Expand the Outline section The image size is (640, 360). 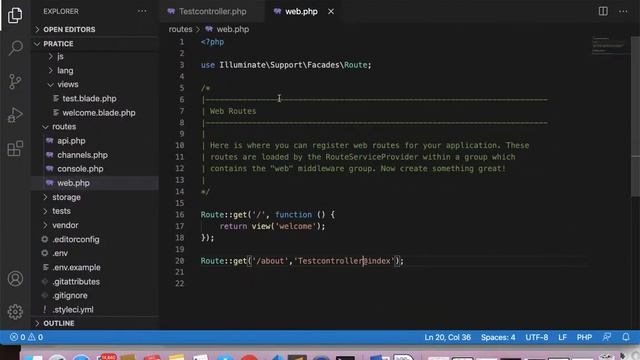[x=59, y=323]
